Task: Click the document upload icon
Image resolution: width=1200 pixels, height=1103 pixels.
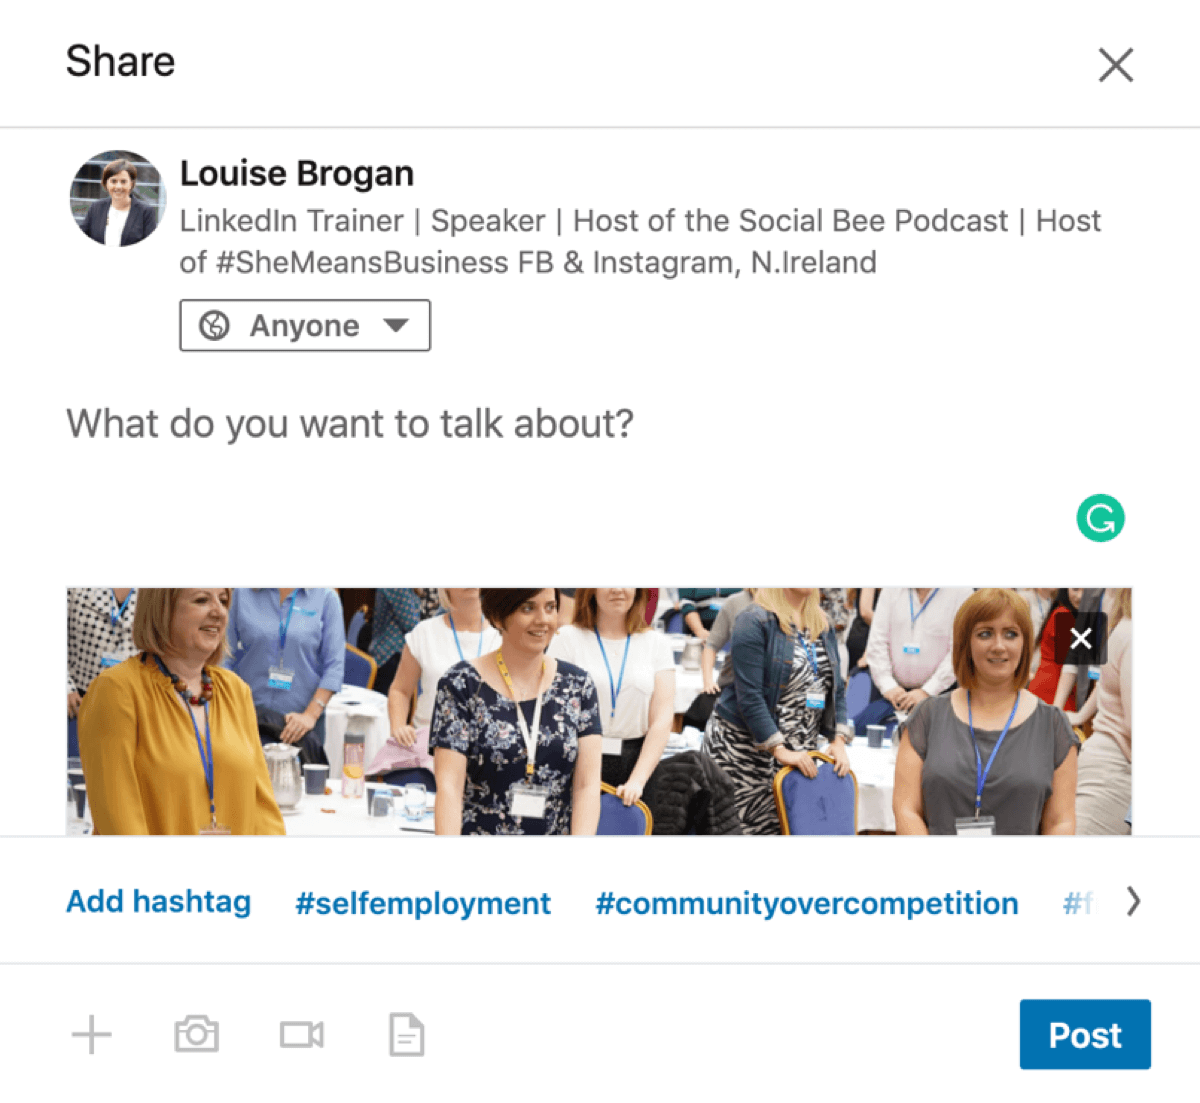Action: coord(406,1034)
